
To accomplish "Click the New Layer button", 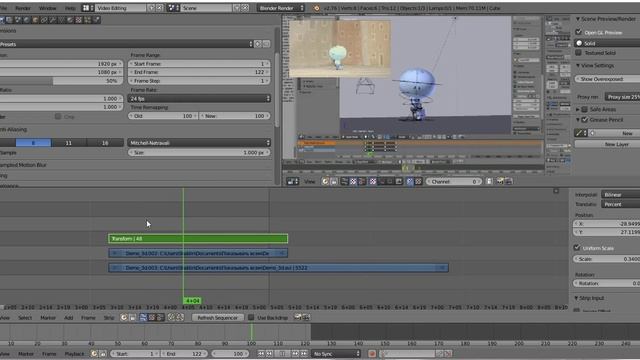I will 607,144.
